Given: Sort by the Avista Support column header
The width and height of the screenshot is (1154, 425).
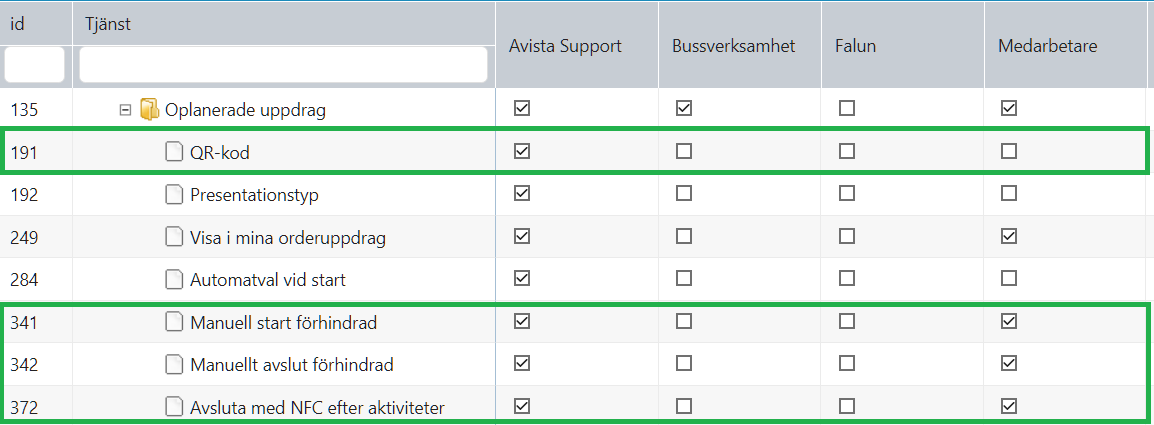Looking at the screenshot, I should tap(565, 46).
